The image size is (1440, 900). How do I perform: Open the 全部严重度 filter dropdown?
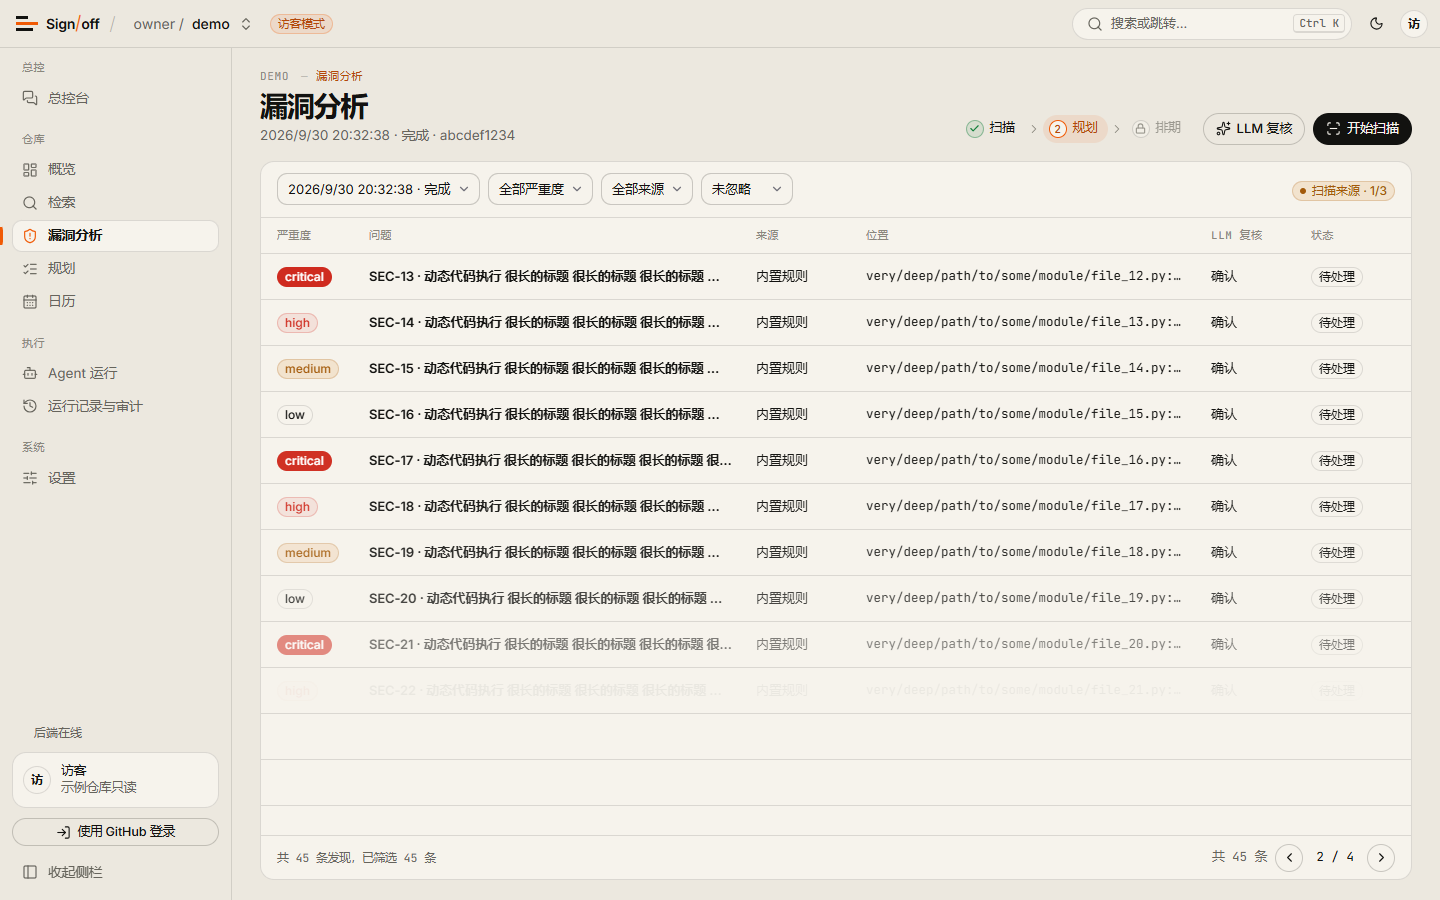[540, 189]
